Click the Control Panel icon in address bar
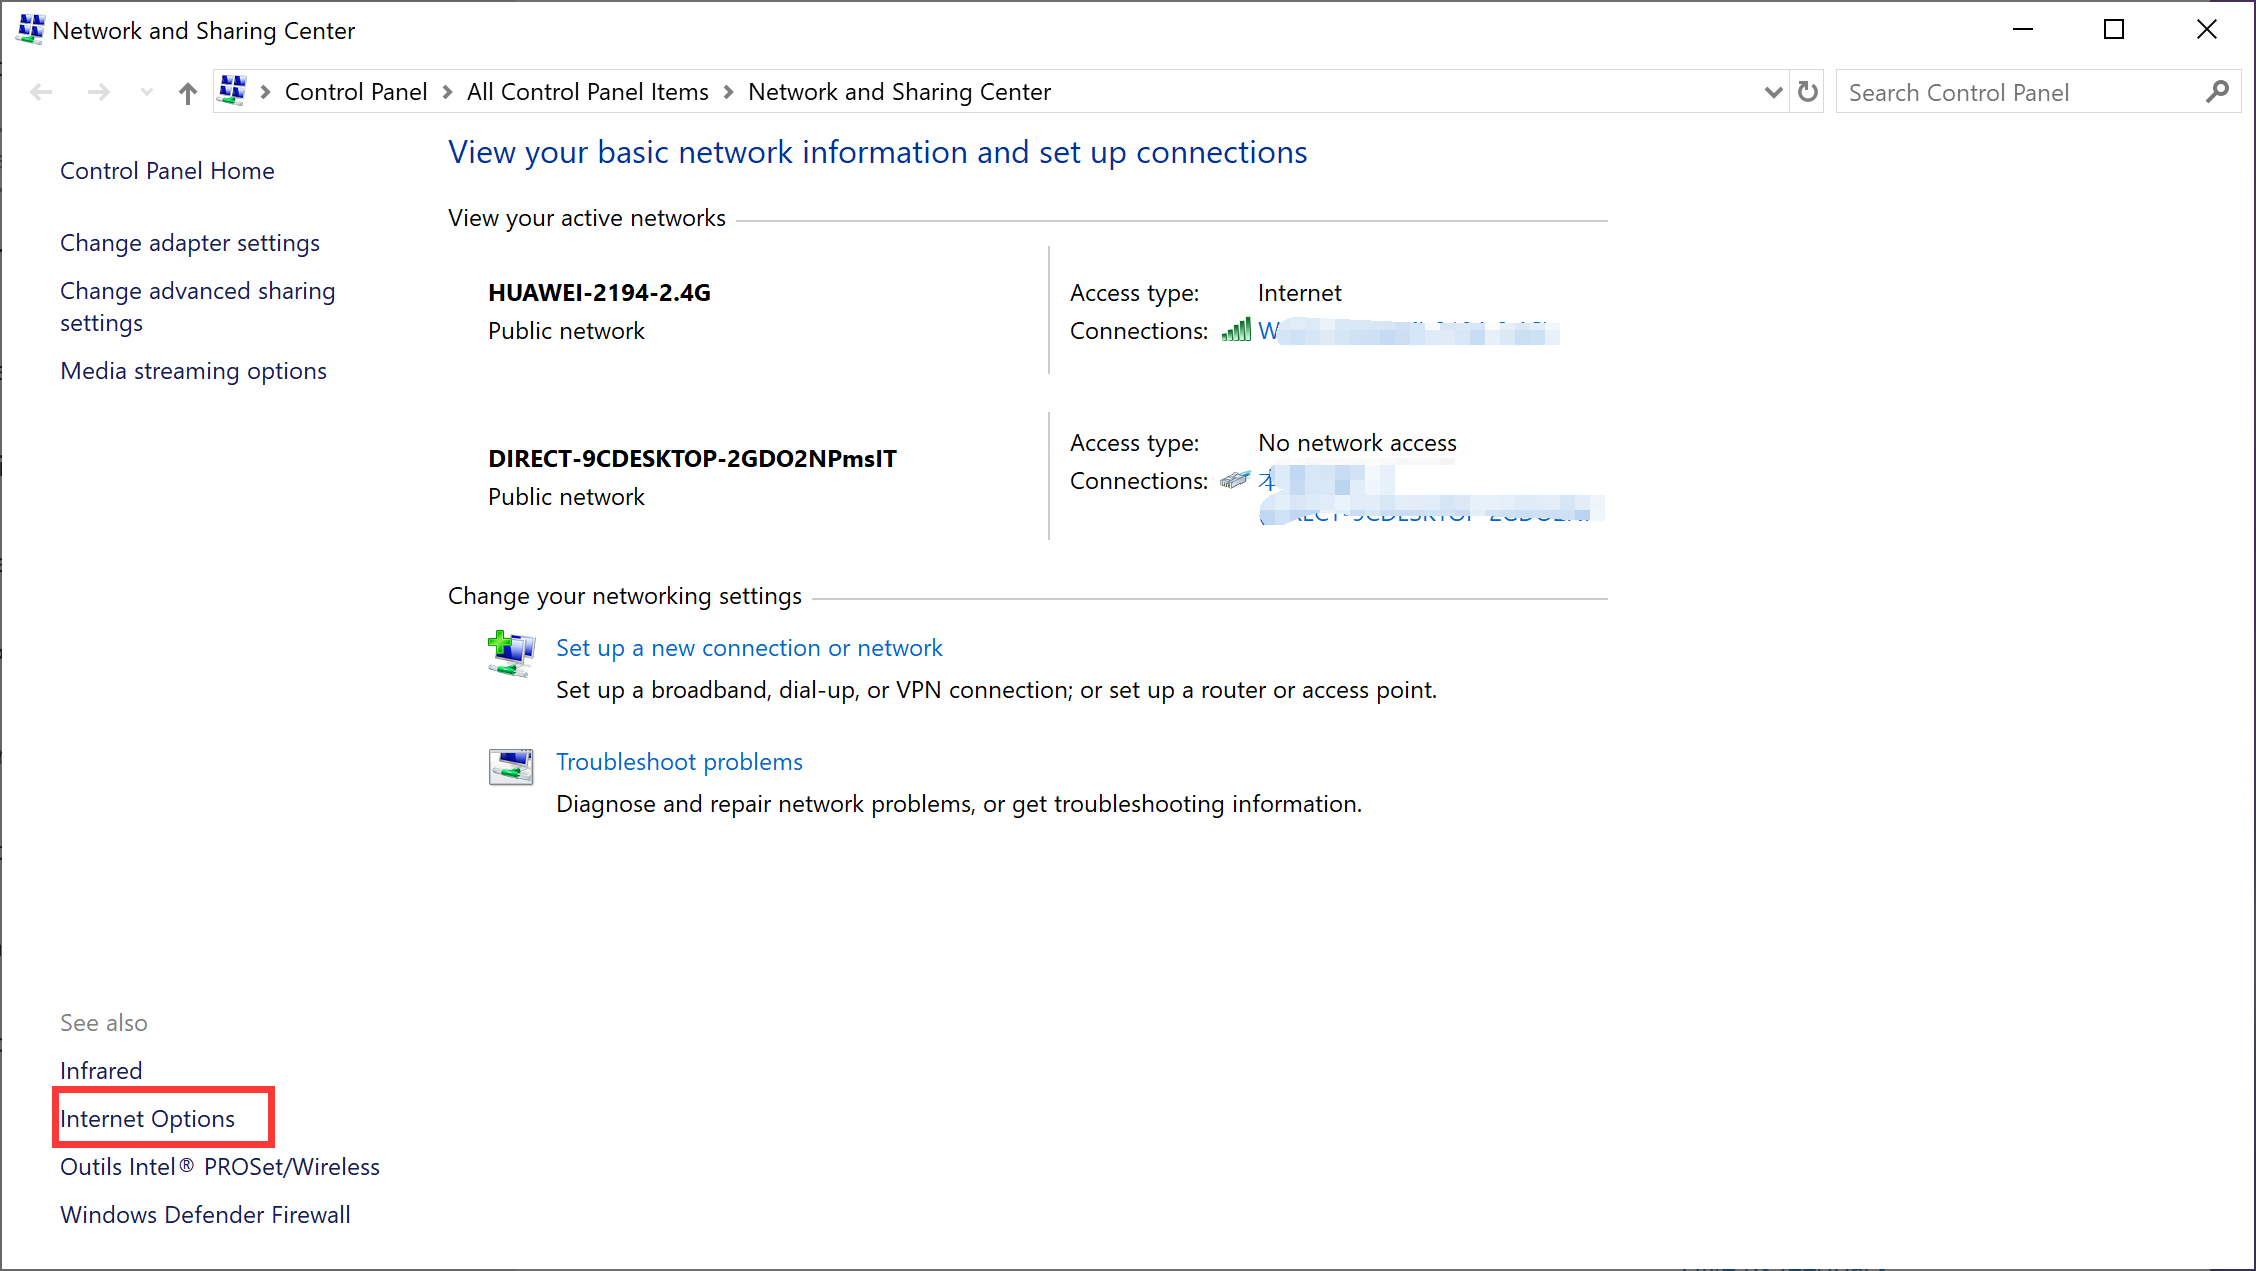Screen dimensions: 2256x1271 232,90
